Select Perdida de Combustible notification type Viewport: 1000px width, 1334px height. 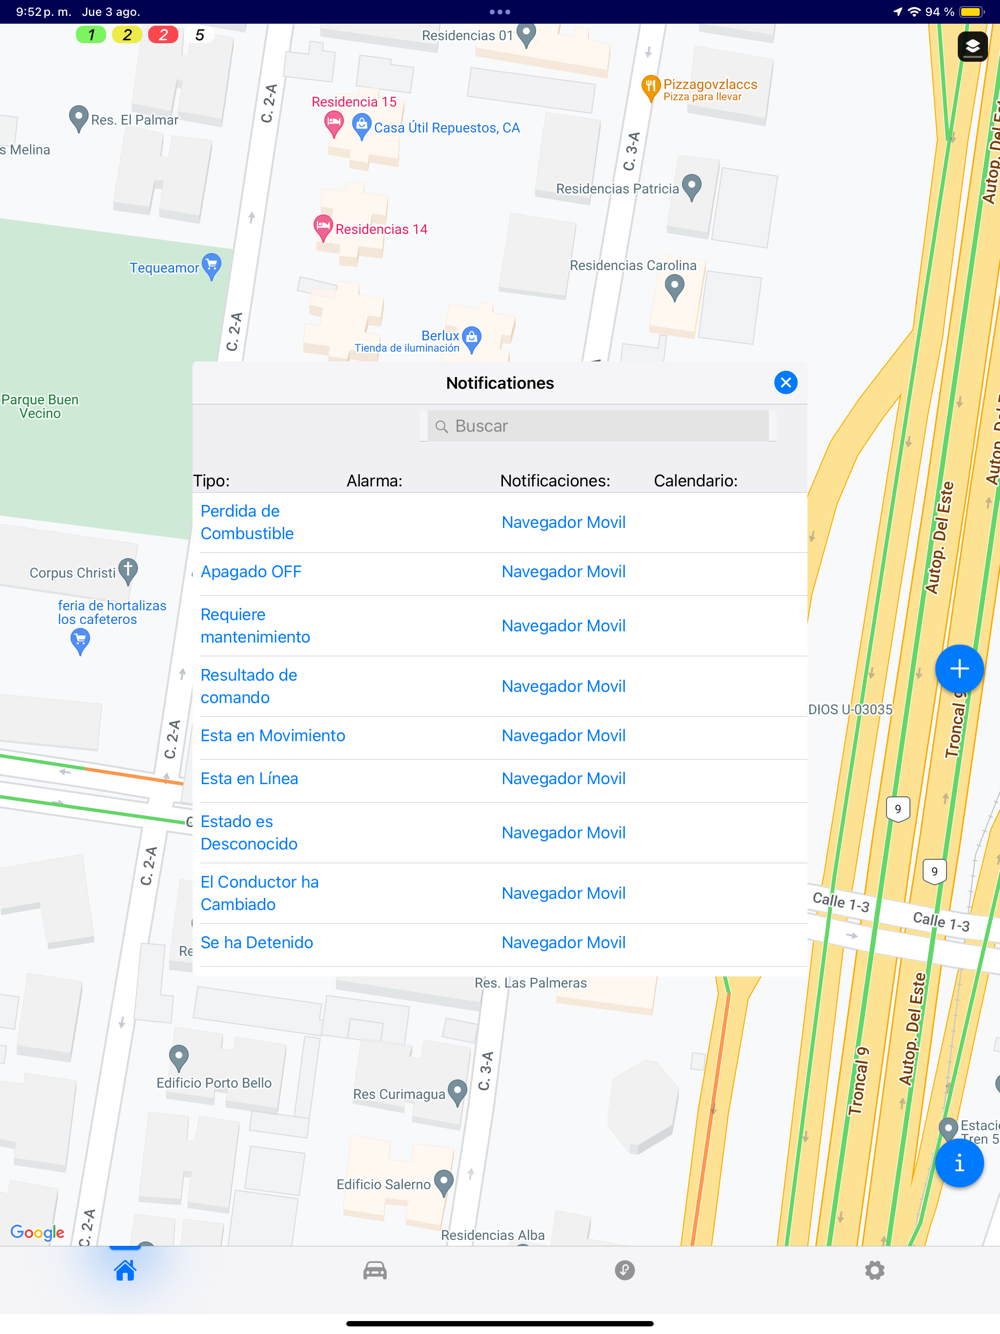[x=247, y=522]
